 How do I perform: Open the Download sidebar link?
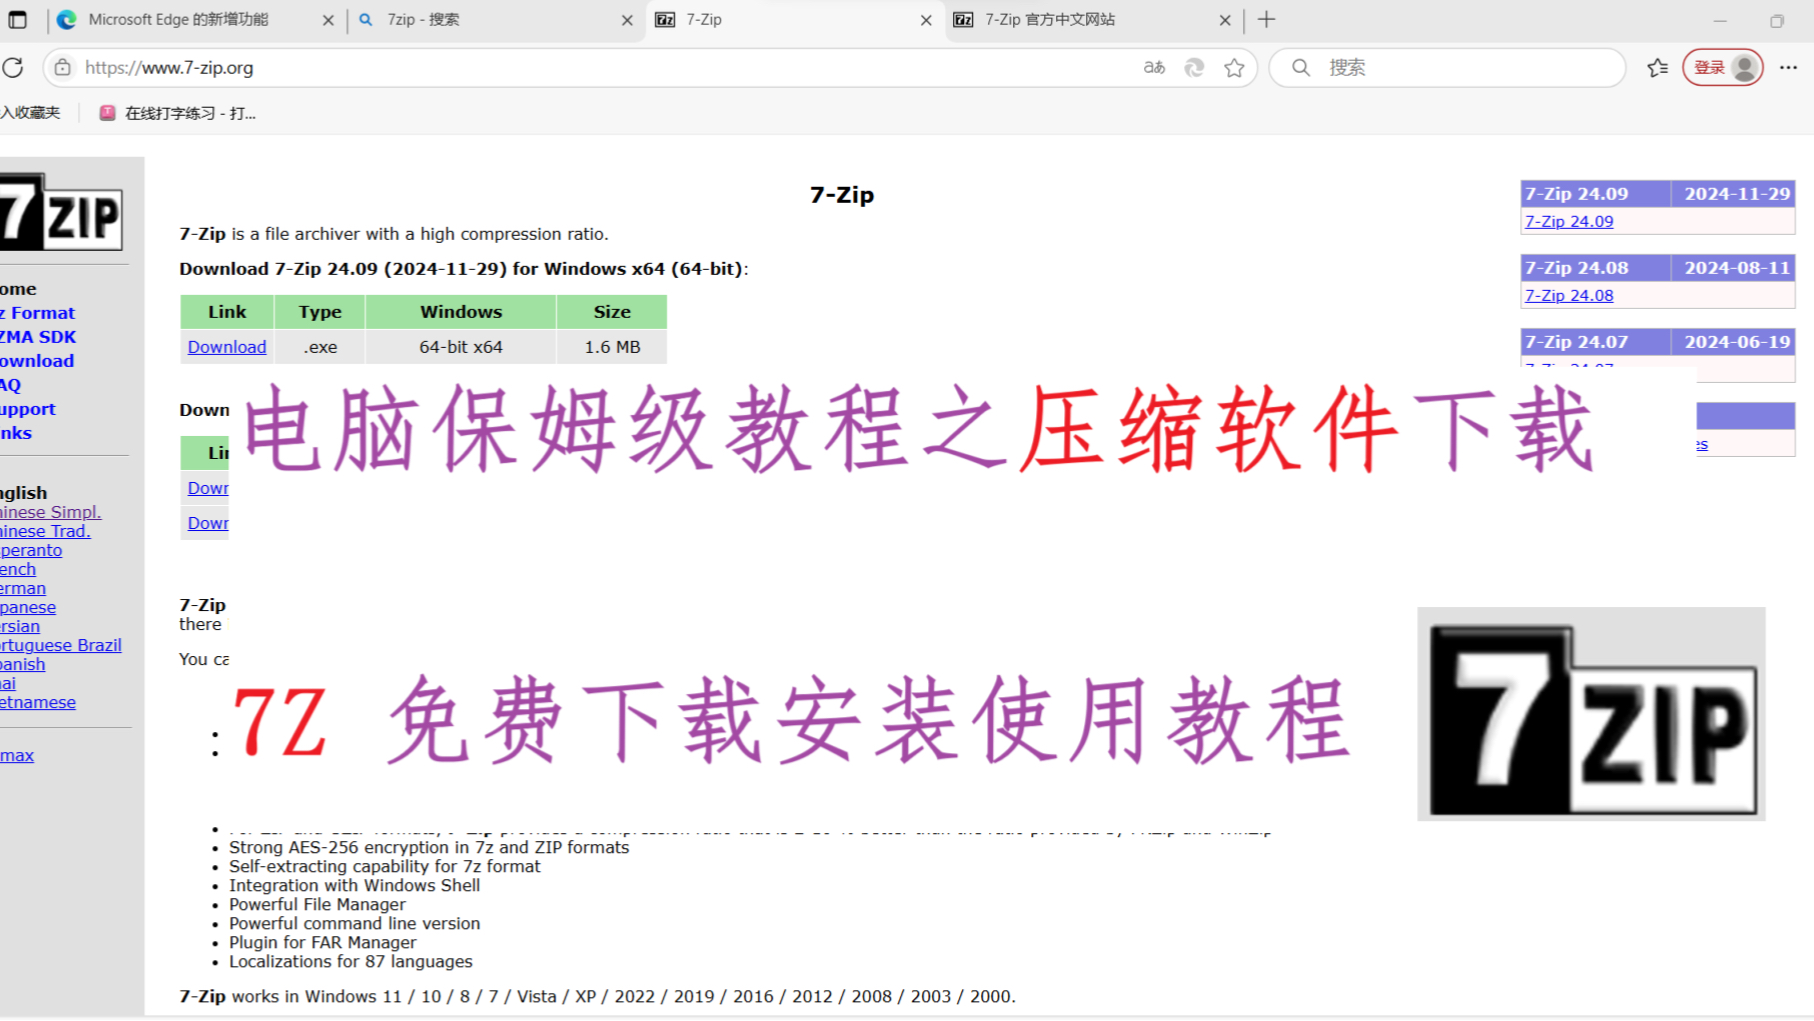(37, 361)
